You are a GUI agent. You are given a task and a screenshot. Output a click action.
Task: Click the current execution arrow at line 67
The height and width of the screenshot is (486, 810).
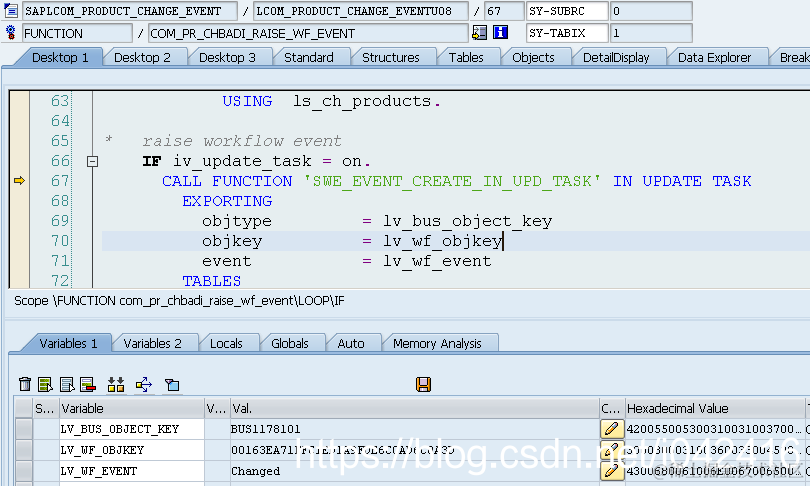19,181
